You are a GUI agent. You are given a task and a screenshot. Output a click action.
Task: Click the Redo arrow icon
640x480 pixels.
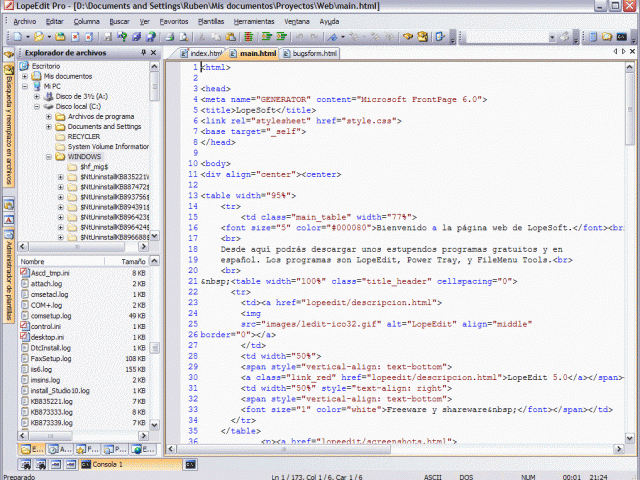coord(314,37)
